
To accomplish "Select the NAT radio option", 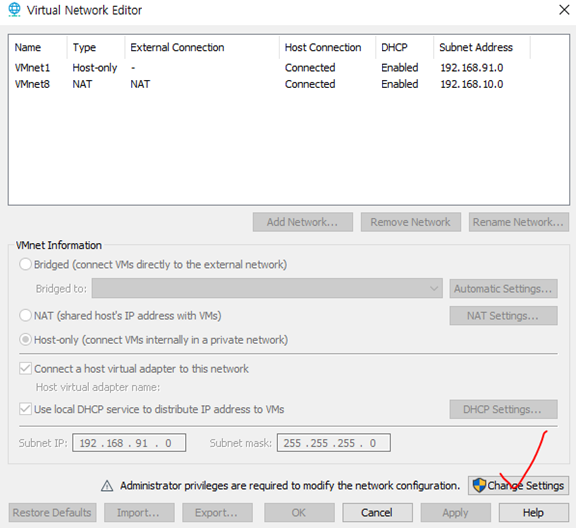I will pyautogui.click(x=25, y=315).
